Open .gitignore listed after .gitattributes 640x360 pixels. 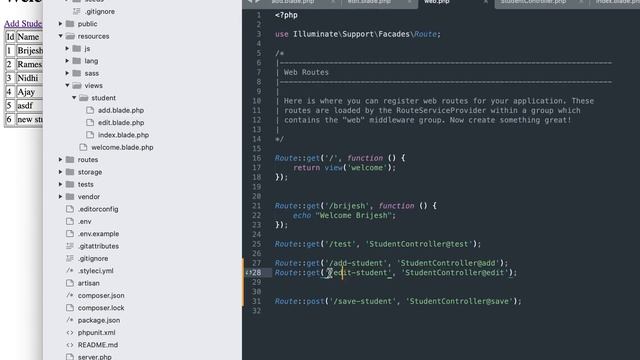tap(93, 258)
